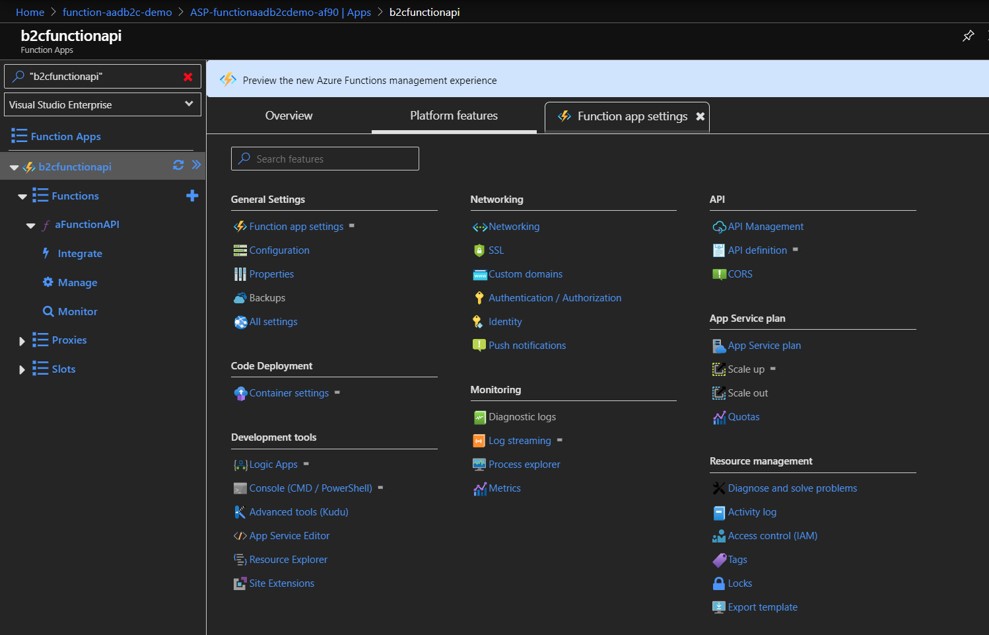989x635 pixels.
Task: Open Push notifications link
Action: point(527,346)
